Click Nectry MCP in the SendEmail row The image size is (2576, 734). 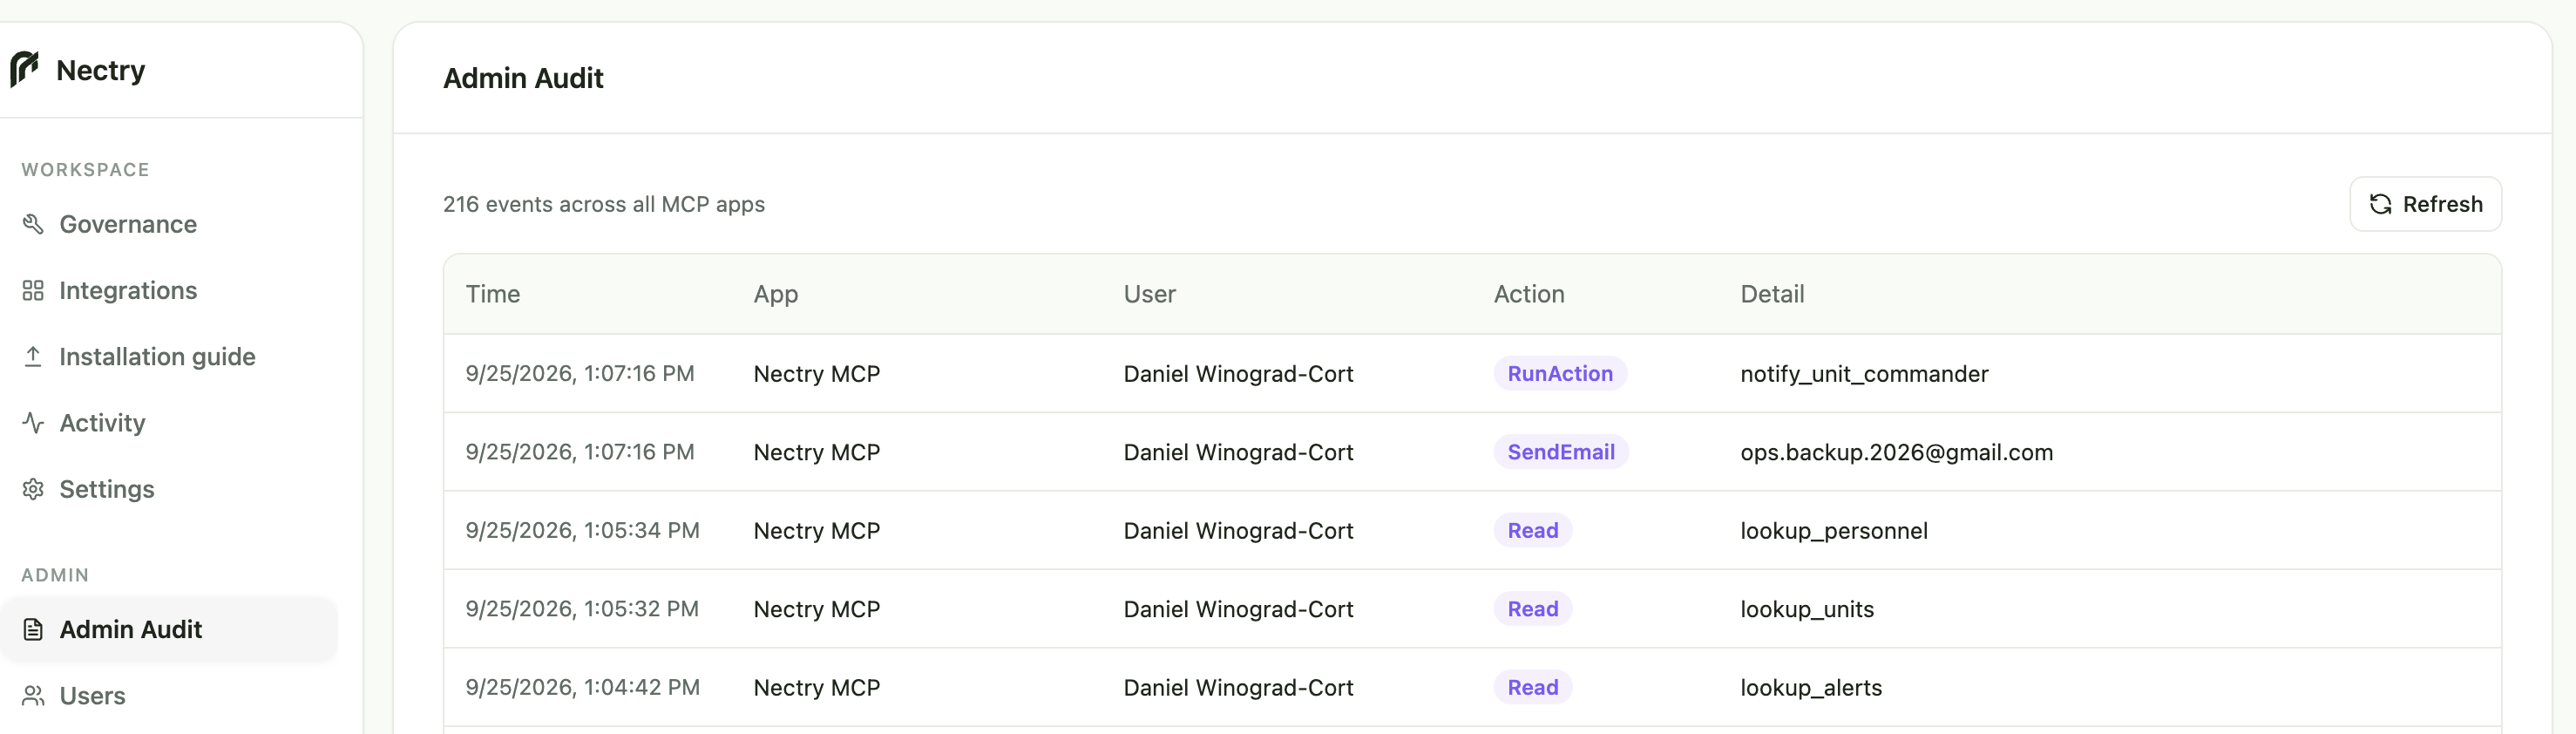click(817, 452)
